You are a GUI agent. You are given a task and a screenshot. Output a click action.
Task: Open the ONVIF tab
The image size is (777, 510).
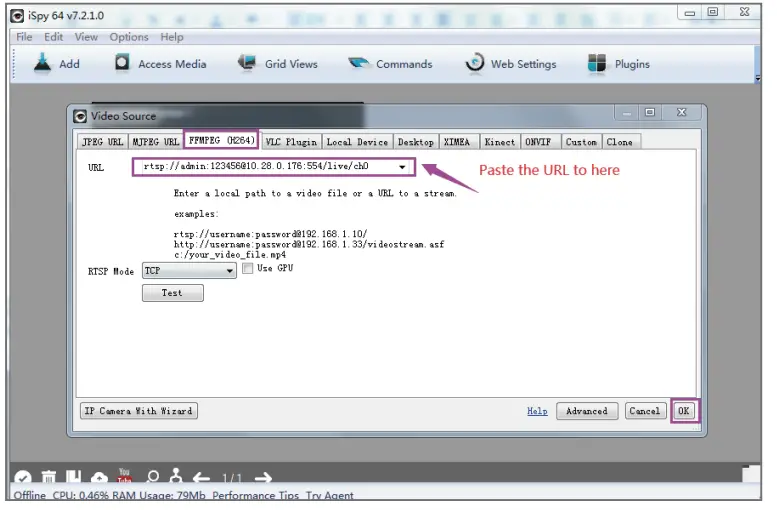click(539, 142)
